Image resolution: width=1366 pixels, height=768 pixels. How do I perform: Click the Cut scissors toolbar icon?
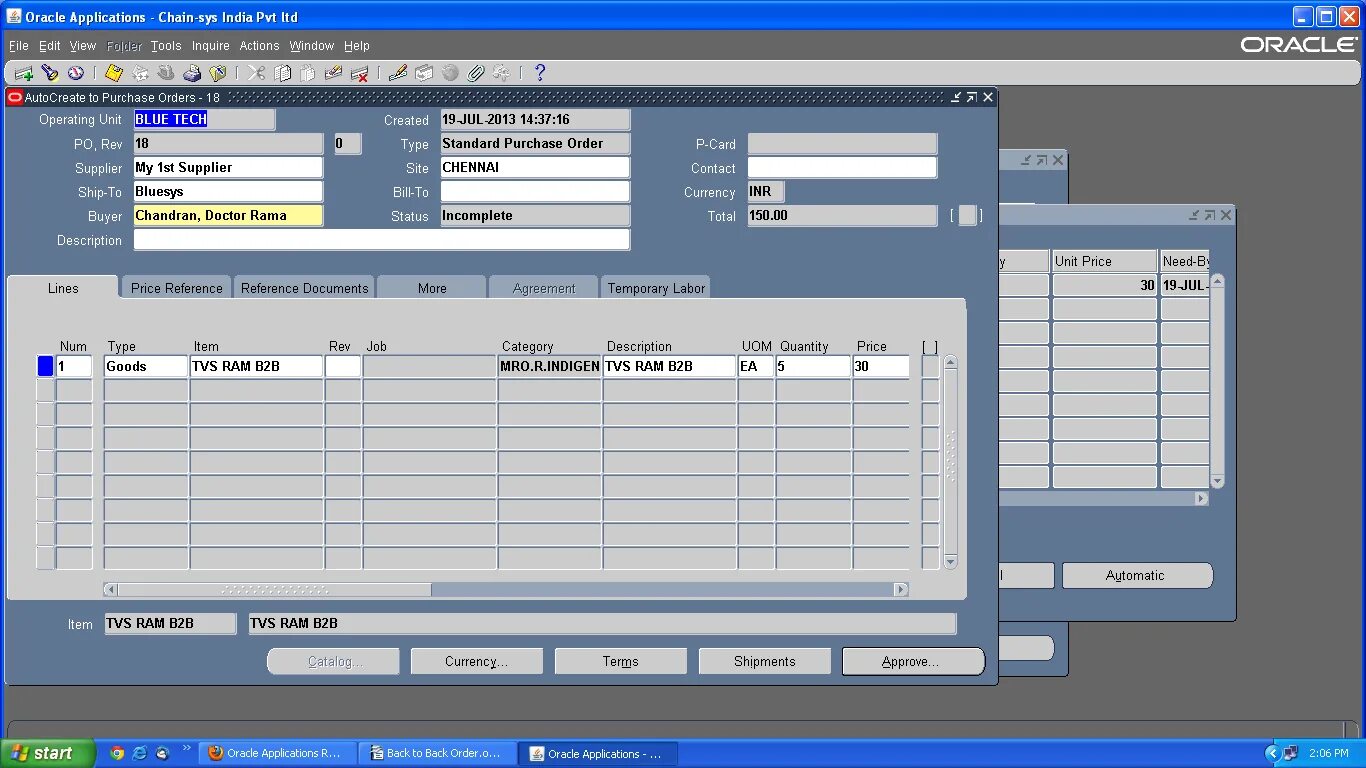pyautogui.click(x=256, y=73)
